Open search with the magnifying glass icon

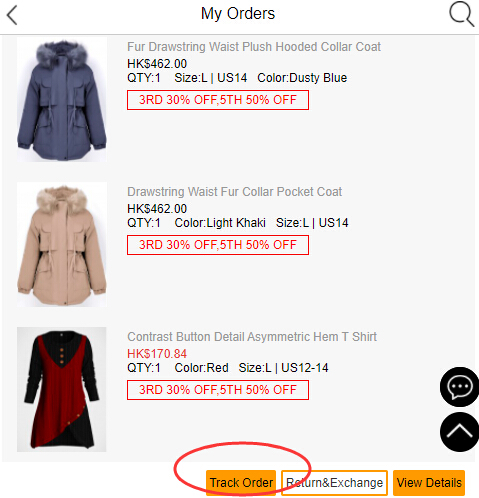(461, 14)
